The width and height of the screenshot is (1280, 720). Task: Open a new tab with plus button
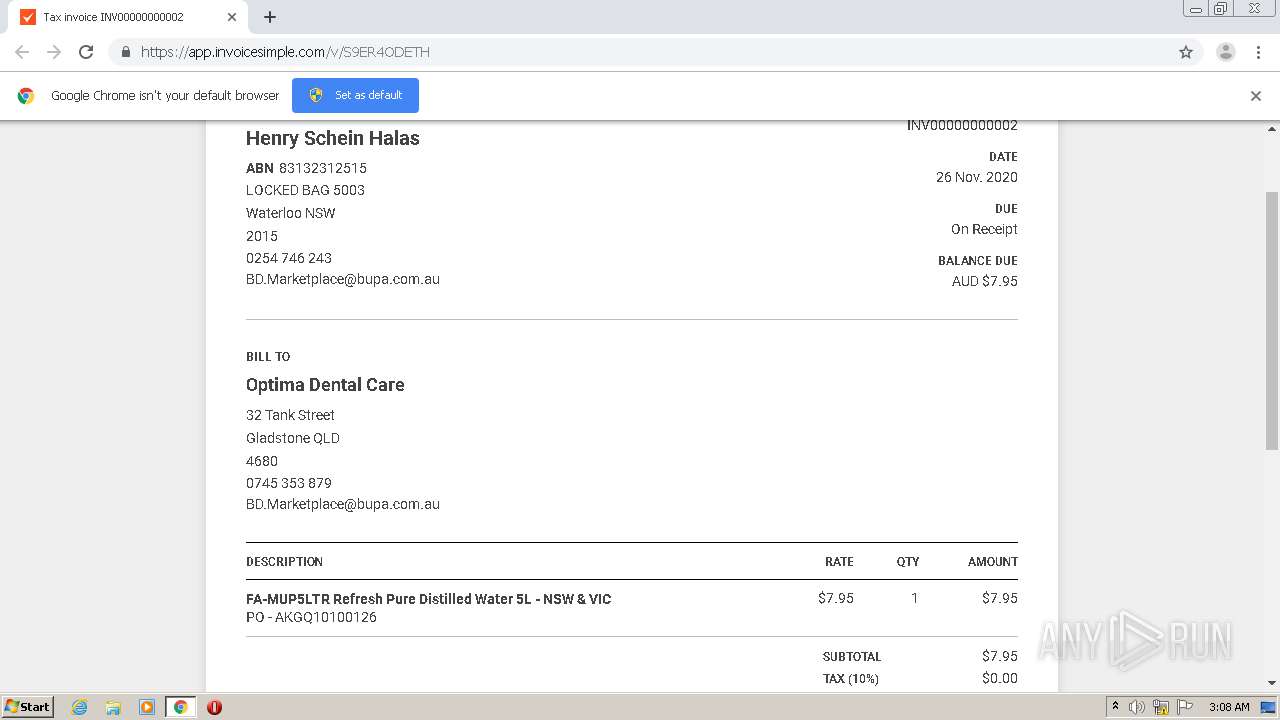[270, 17]
